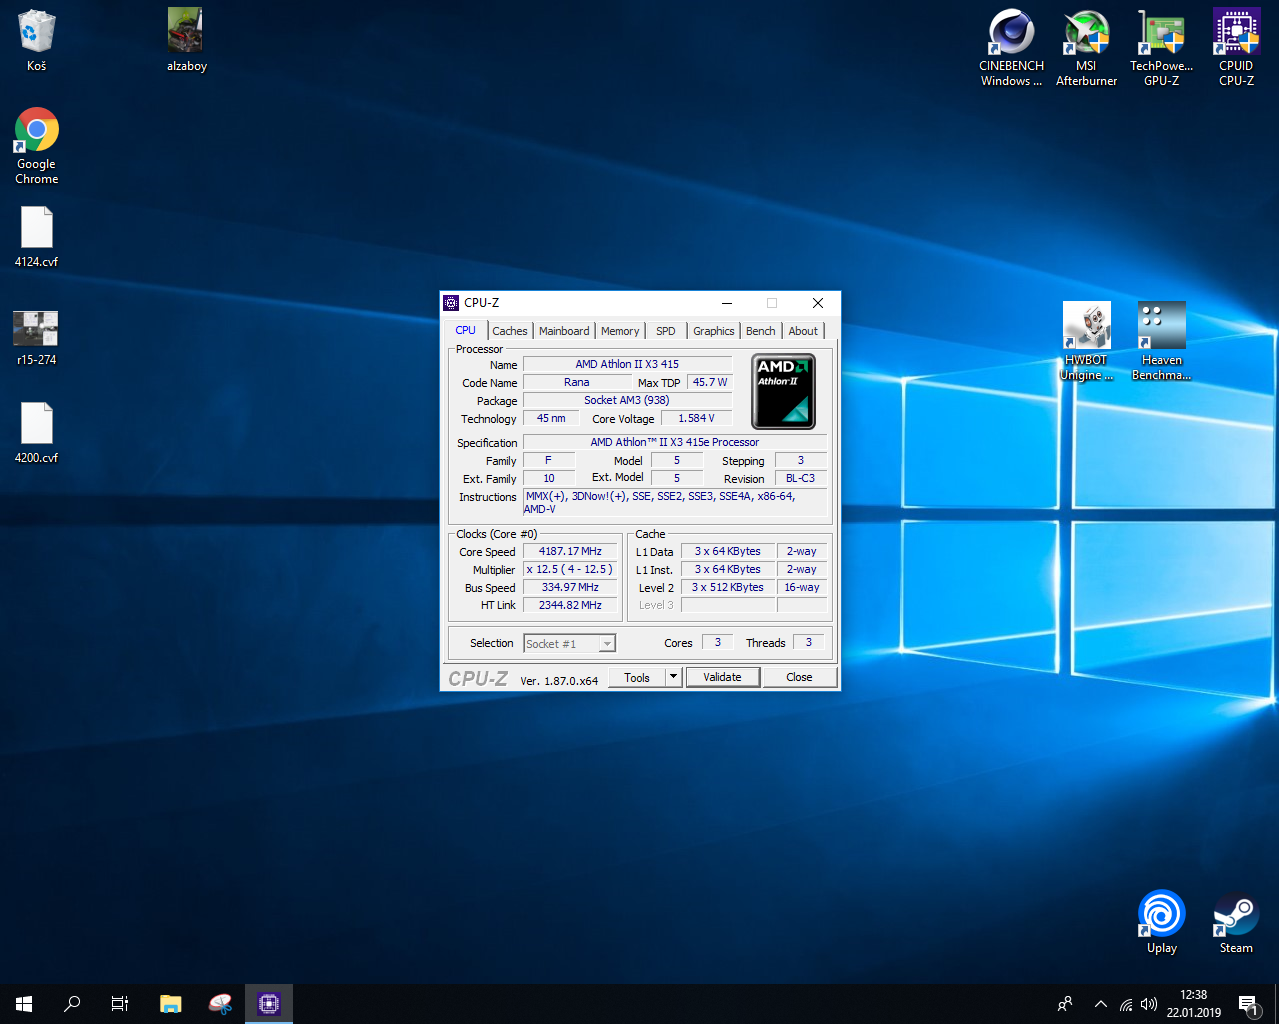Viewport: 1279px width, 1024px height.
Task: Switch to the About tab
Action: click(803, 331)
